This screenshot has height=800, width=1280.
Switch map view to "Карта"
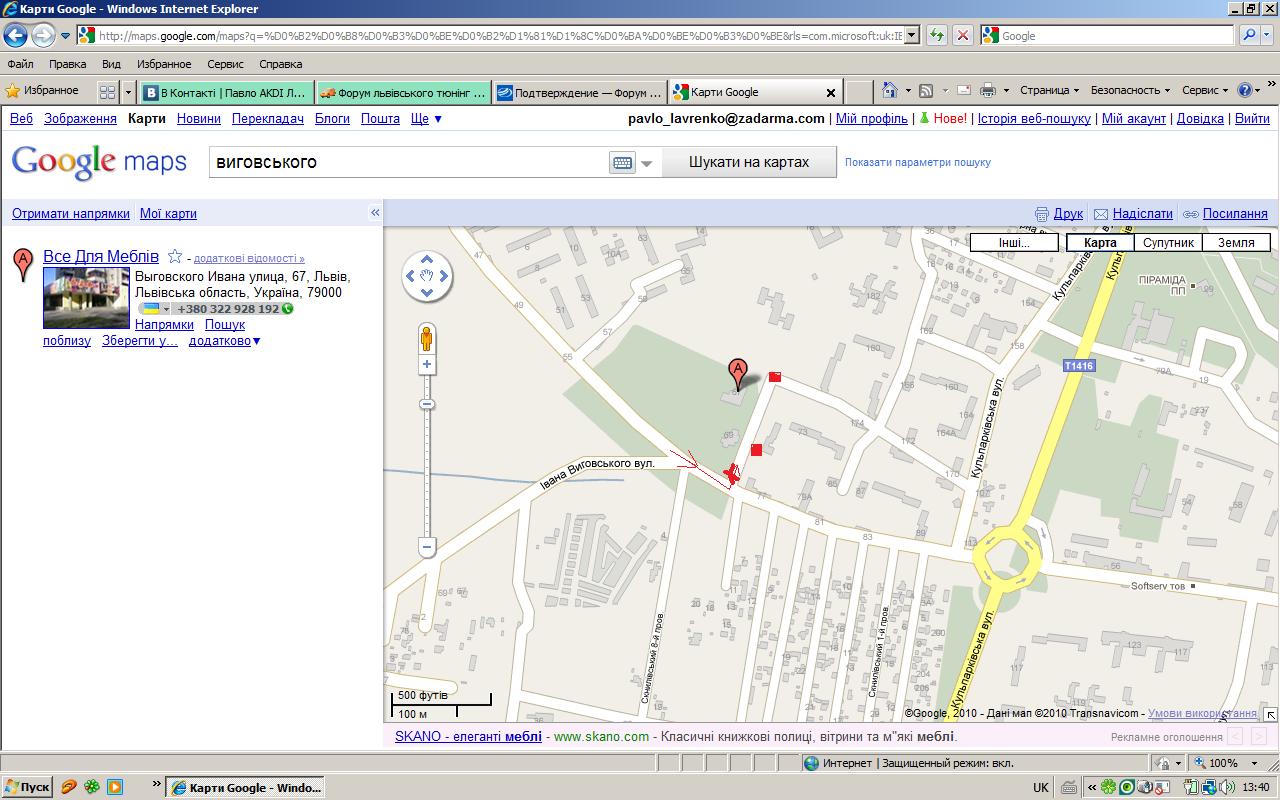pyautogui.click(x=1100, y=242)
